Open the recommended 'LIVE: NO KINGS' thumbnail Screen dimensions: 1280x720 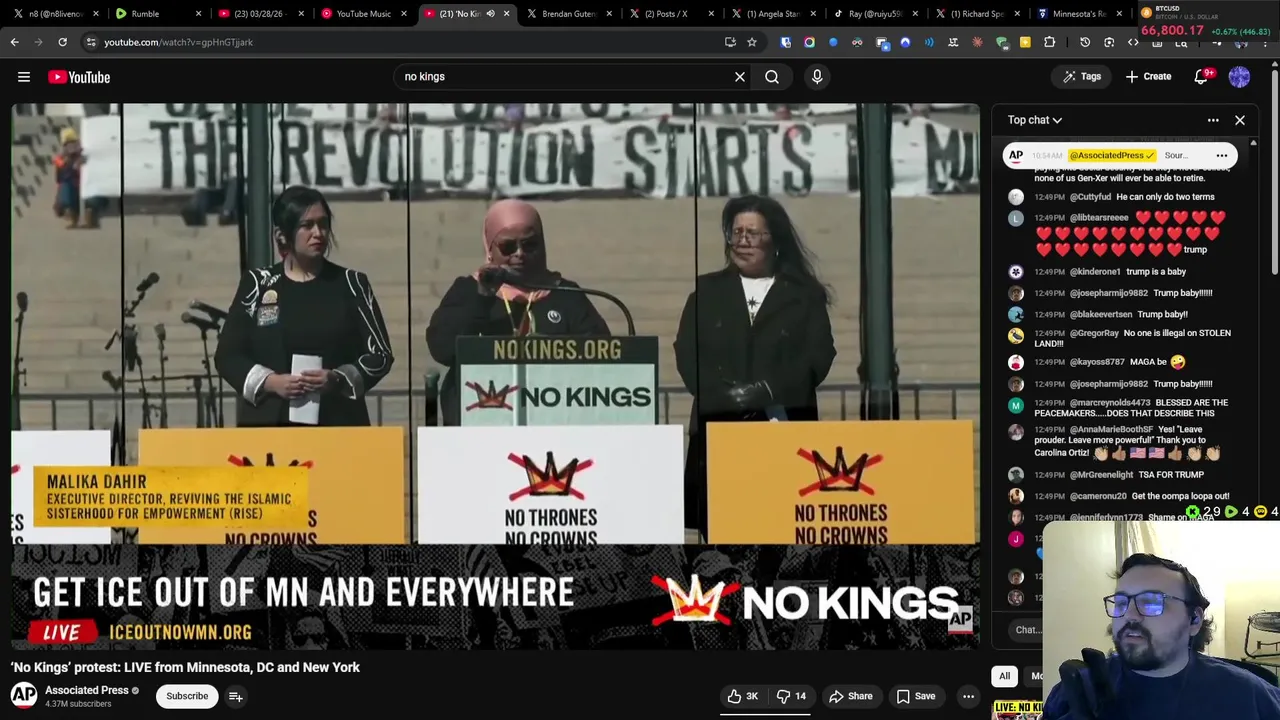(x=1017, y=711)
